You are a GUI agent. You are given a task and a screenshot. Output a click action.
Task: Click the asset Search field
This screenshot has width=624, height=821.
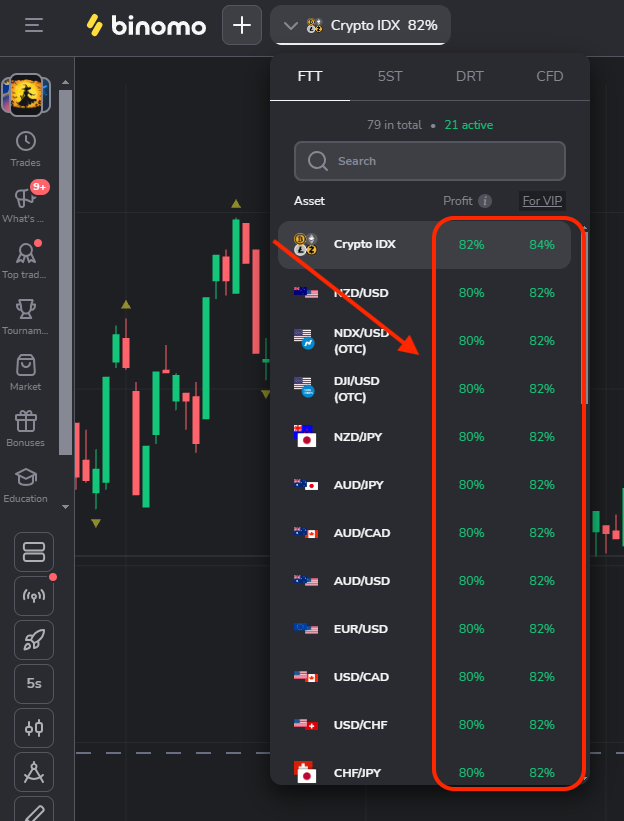click(429, 161)
